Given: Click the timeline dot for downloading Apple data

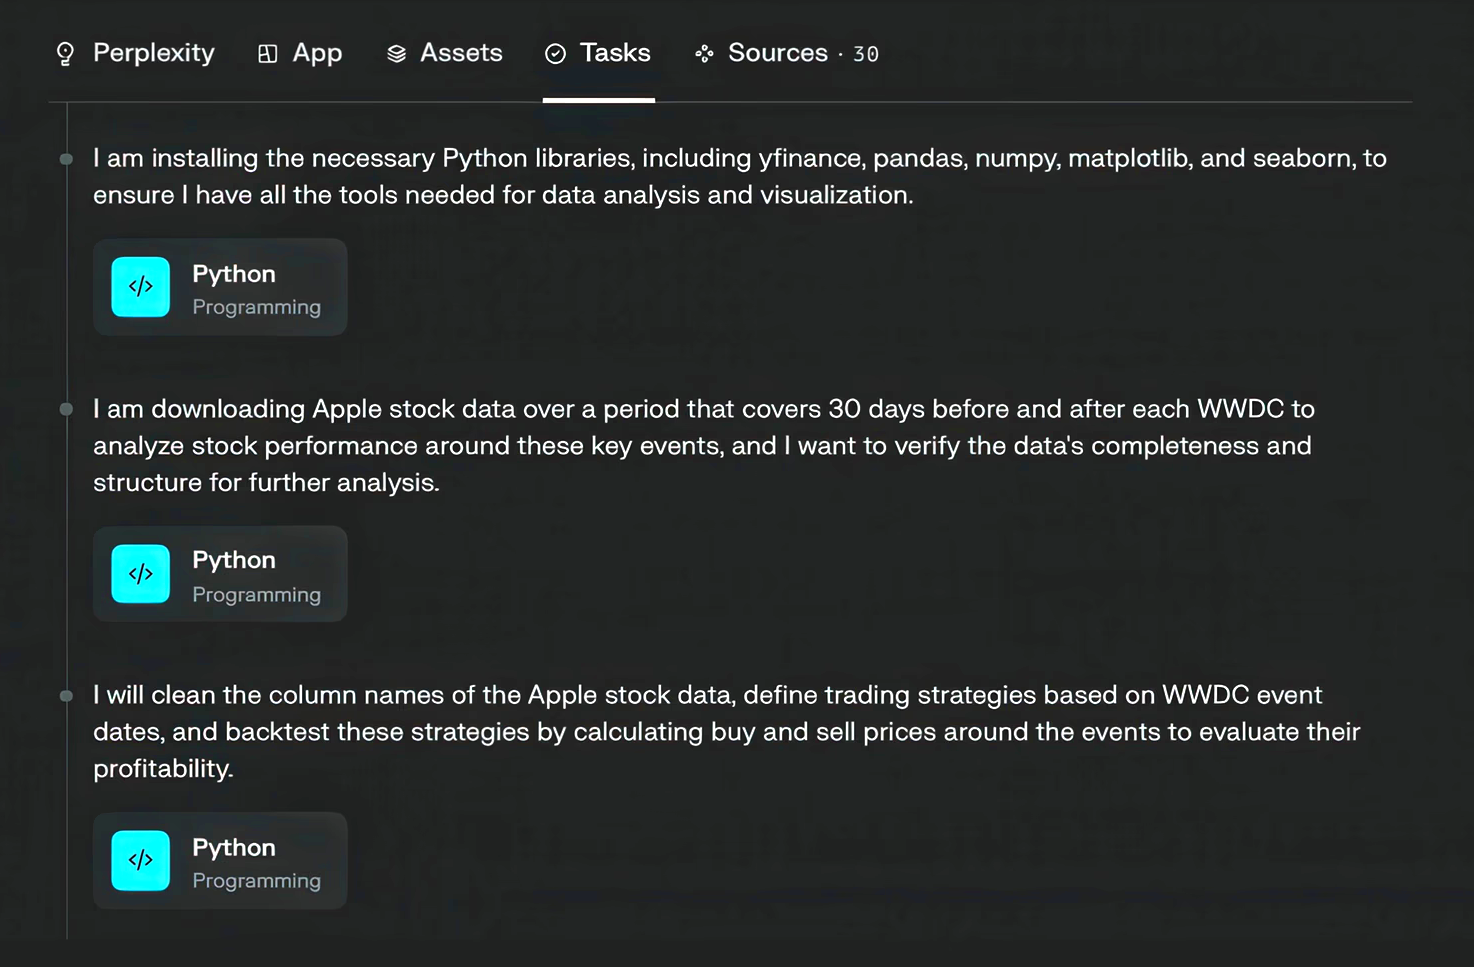Looking at the screenshot, I should (66, 409).
